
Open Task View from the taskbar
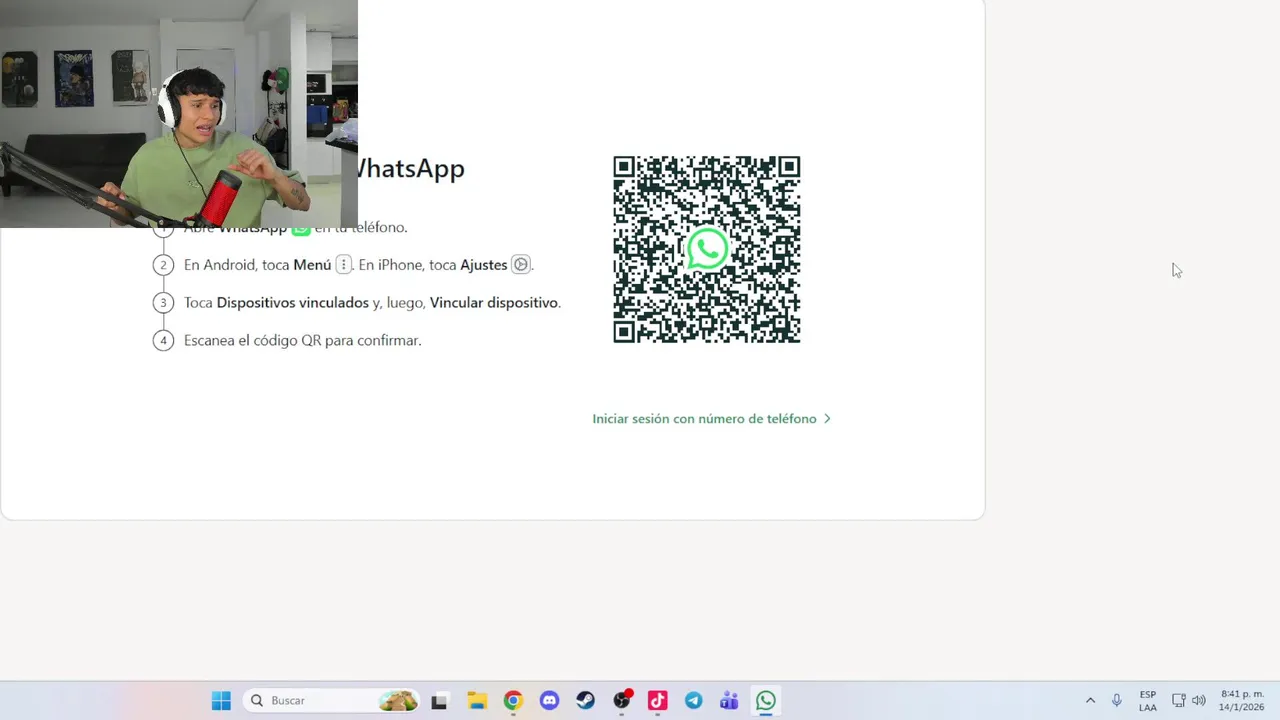[439, 701]
